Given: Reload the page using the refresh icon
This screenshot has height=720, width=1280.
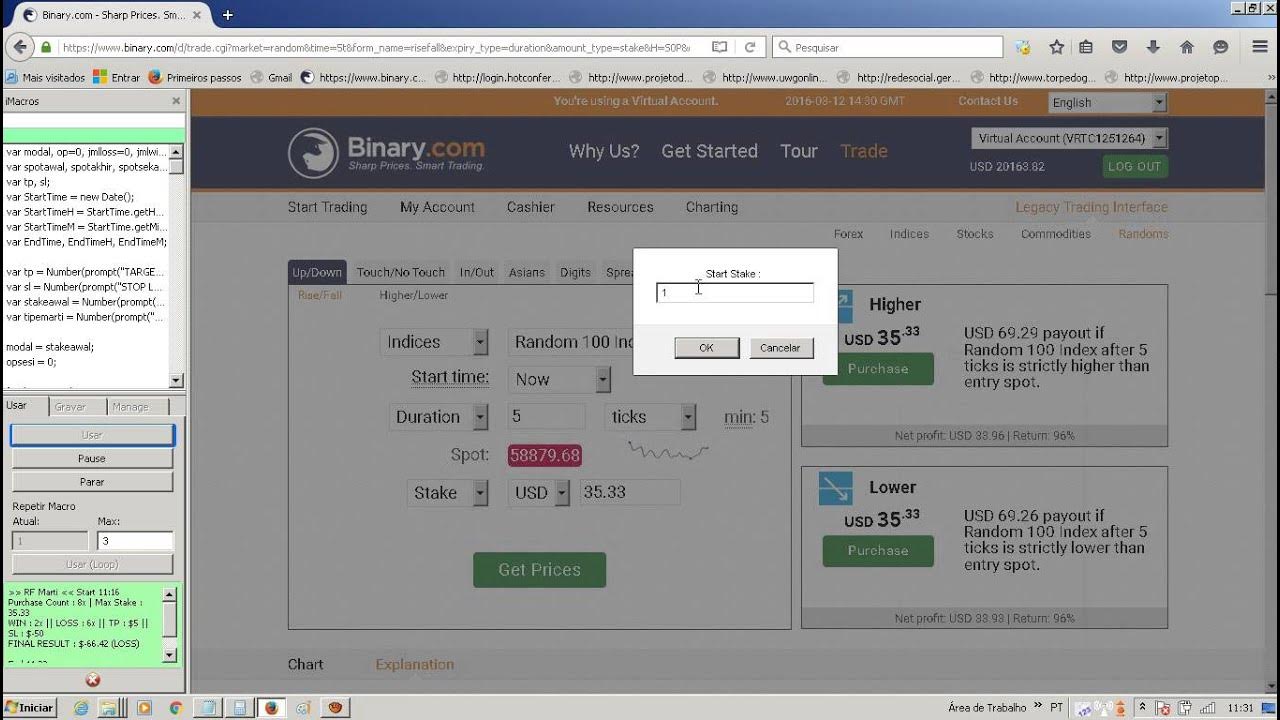Looking at the screenshot, I should [x=749, y=47].
